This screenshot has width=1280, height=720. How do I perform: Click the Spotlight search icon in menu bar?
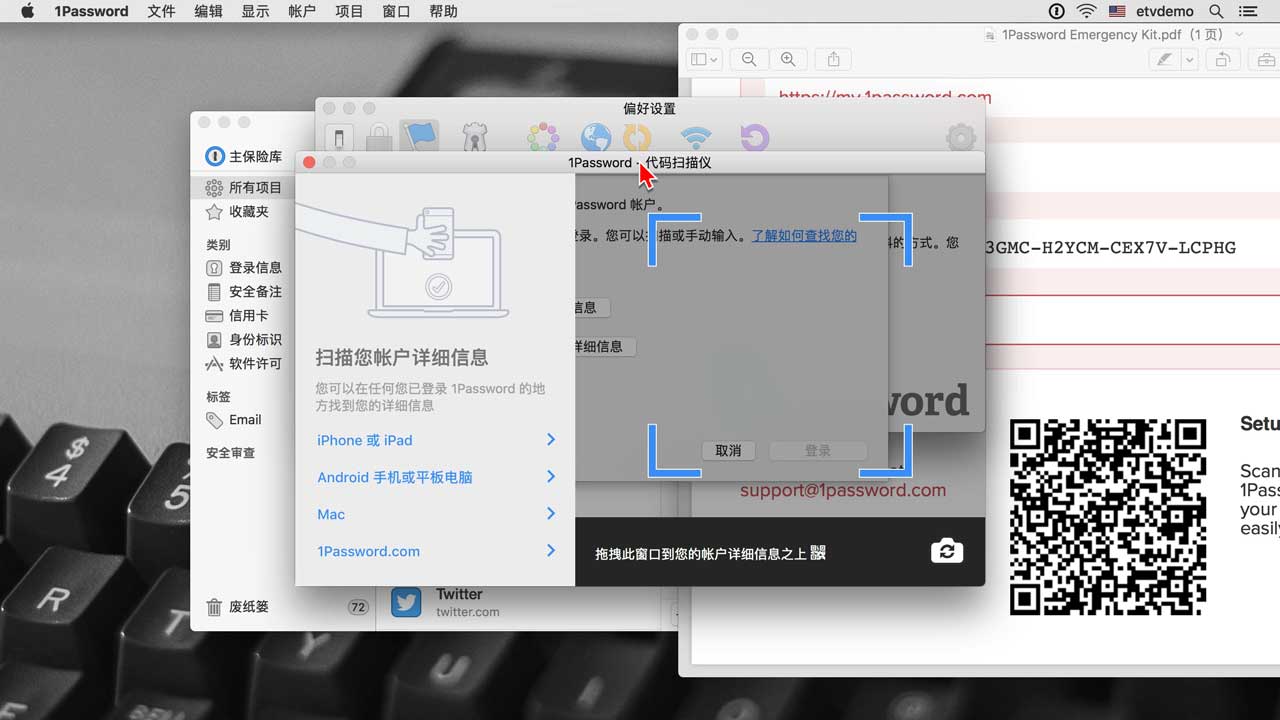[1216, 11]
